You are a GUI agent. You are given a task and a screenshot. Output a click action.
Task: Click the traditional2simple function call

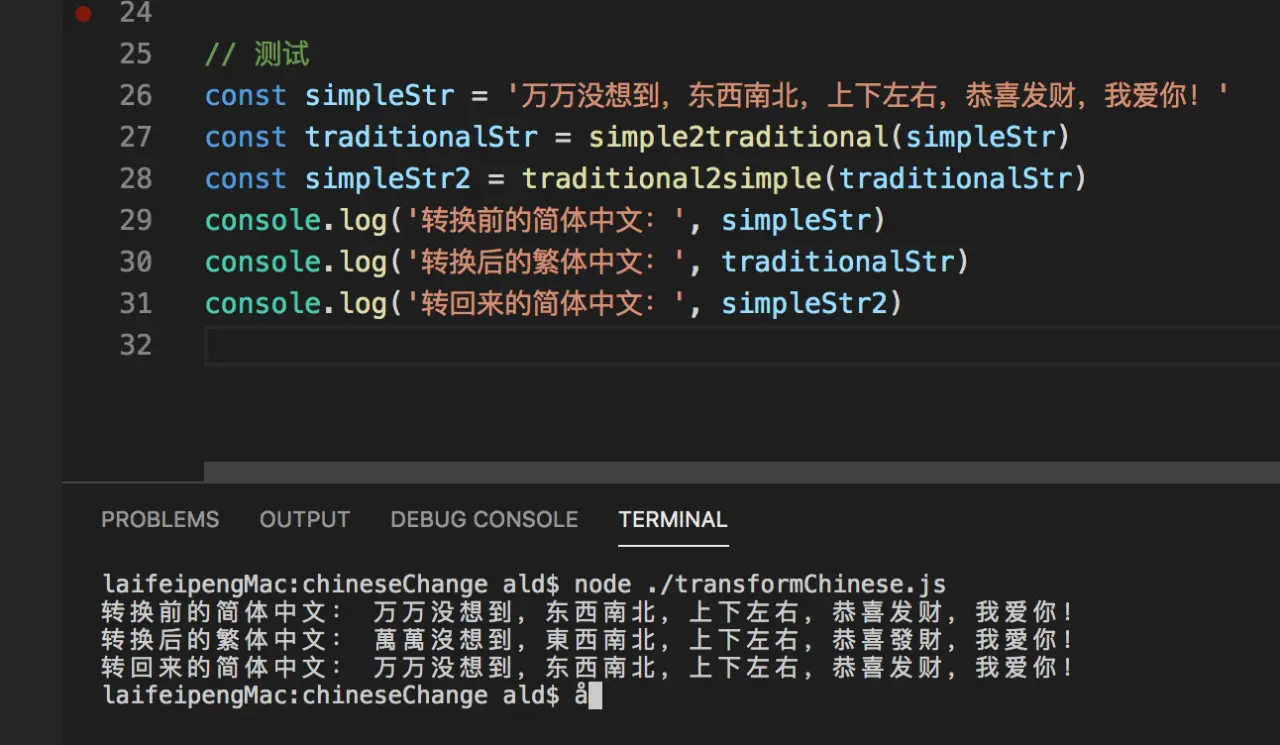671,179
